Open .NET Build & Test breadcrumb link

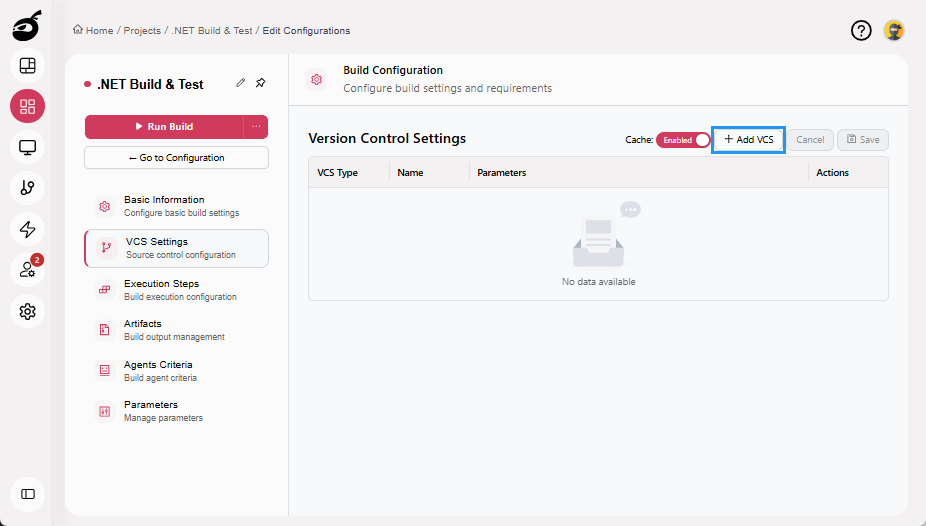[x=211, y=31]
